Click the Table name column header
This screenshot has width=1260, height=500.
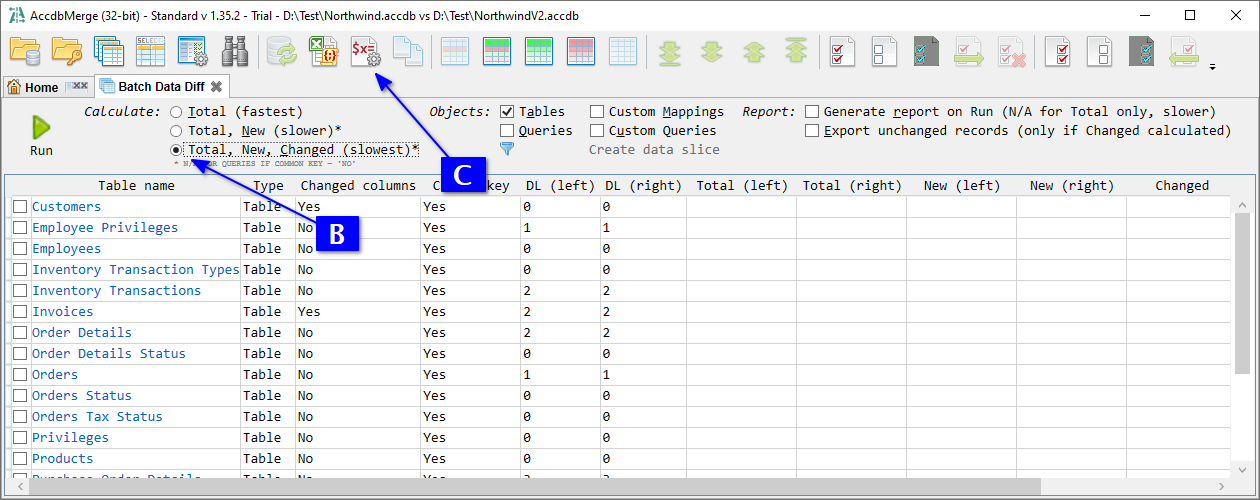point(136,186)
